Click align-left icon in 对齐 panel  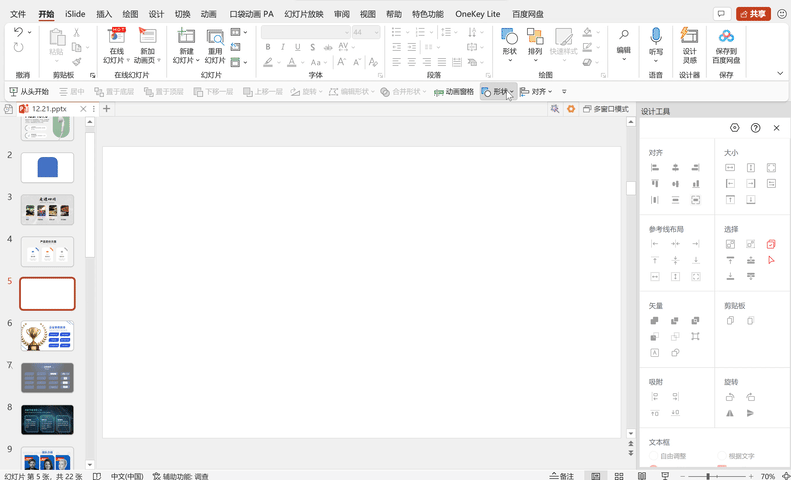tap(655, 168)
